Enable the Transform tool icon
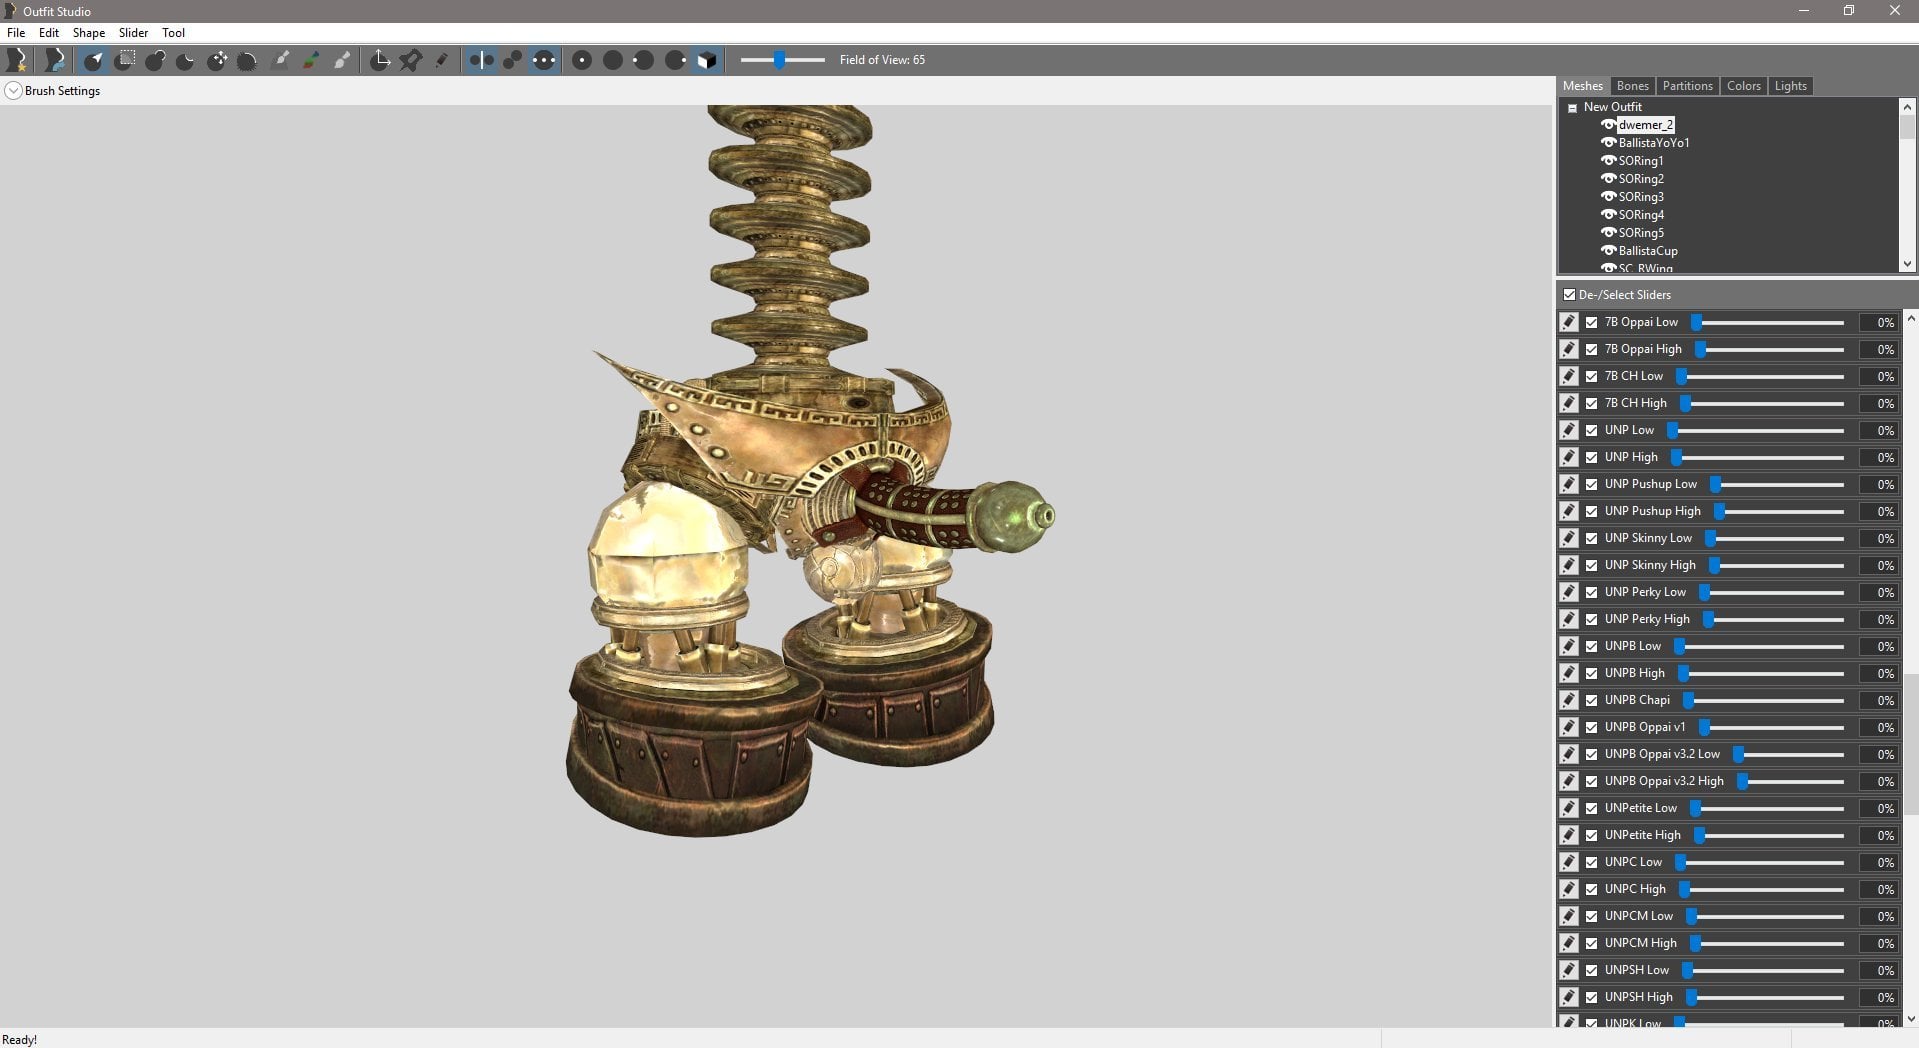 coord(380,61)
